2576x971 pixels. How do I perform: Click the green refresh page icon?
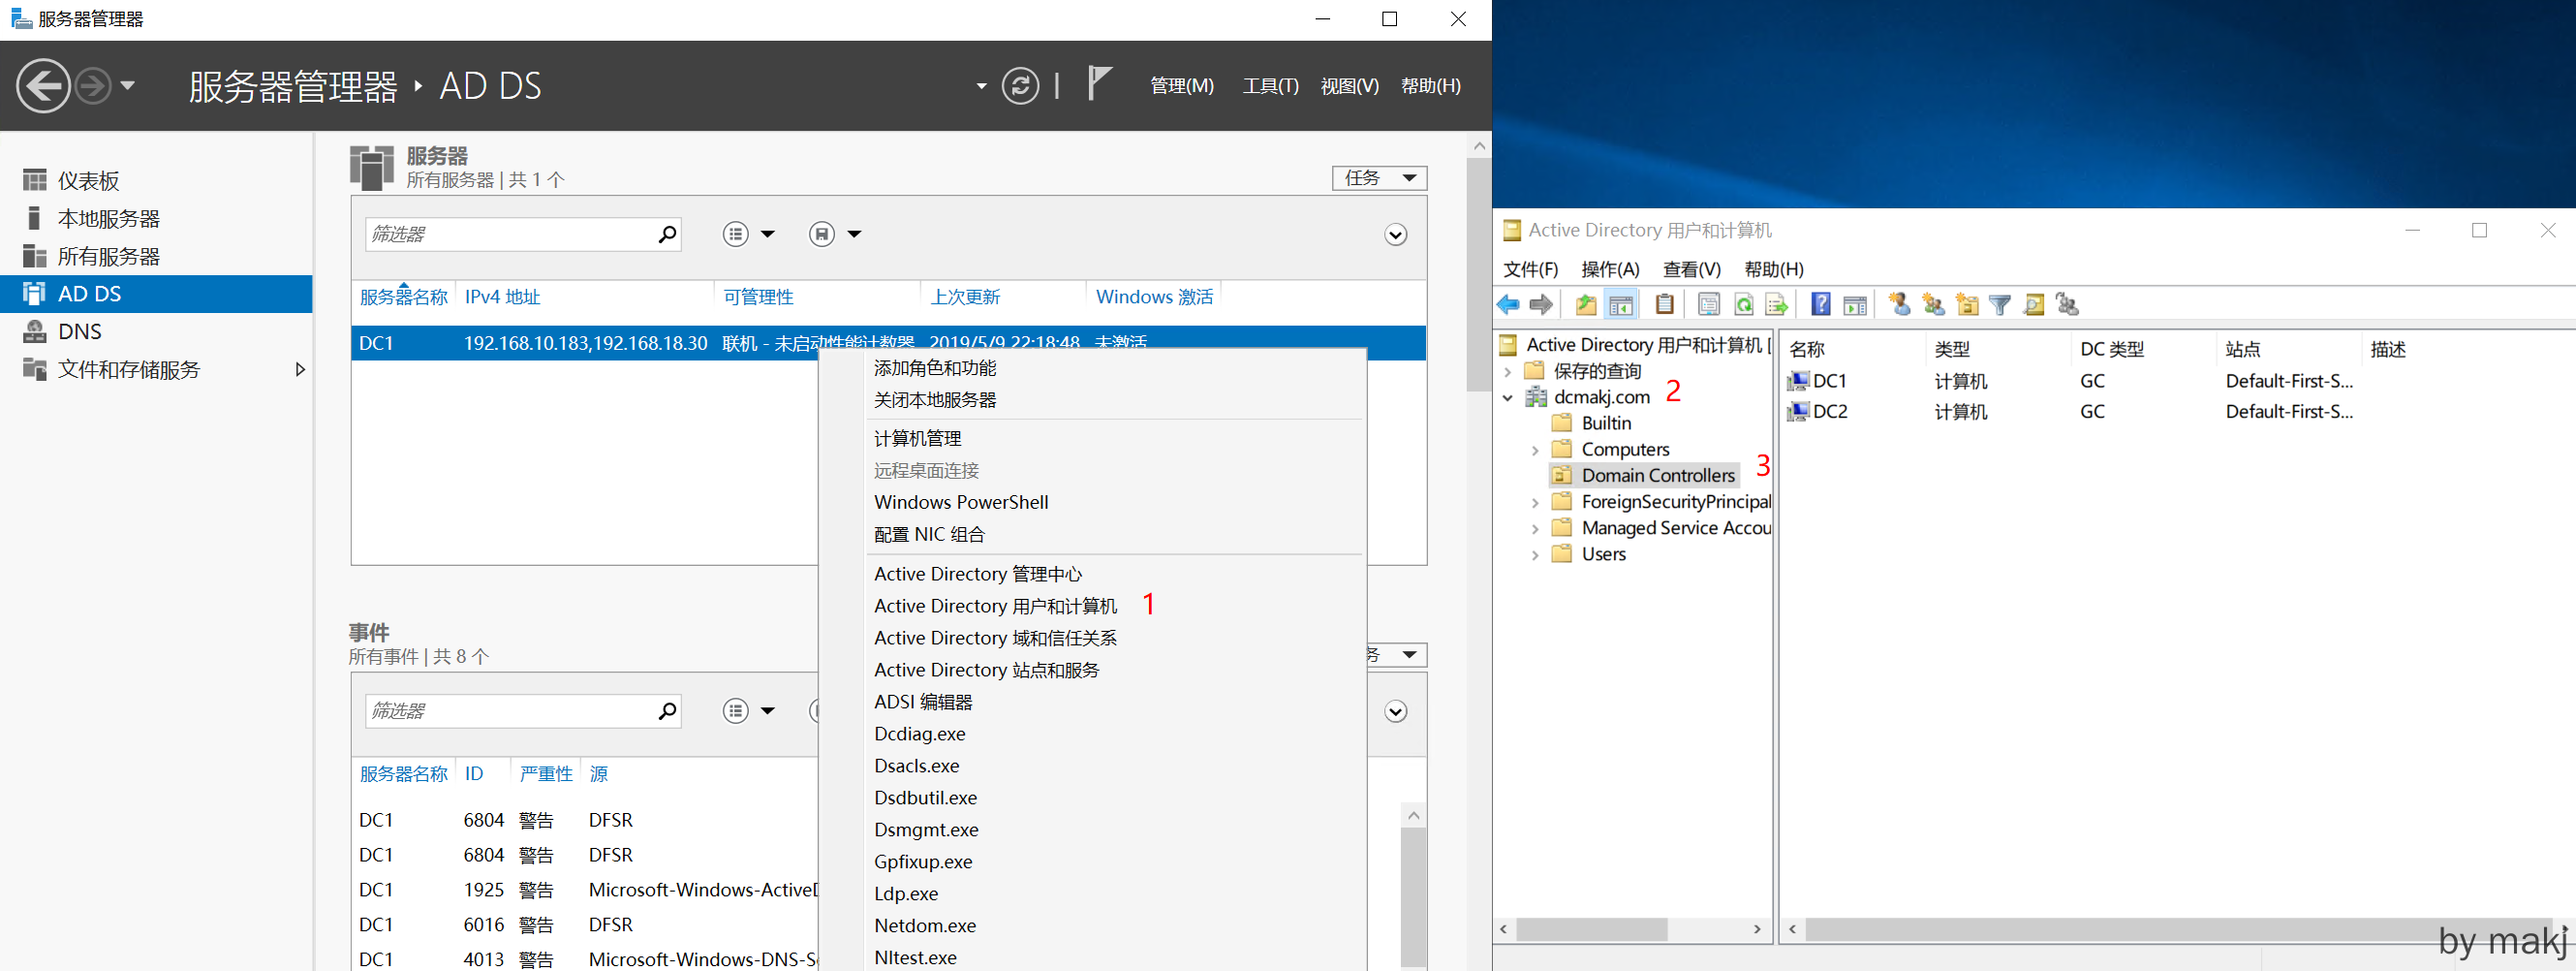click(1743, 305)
